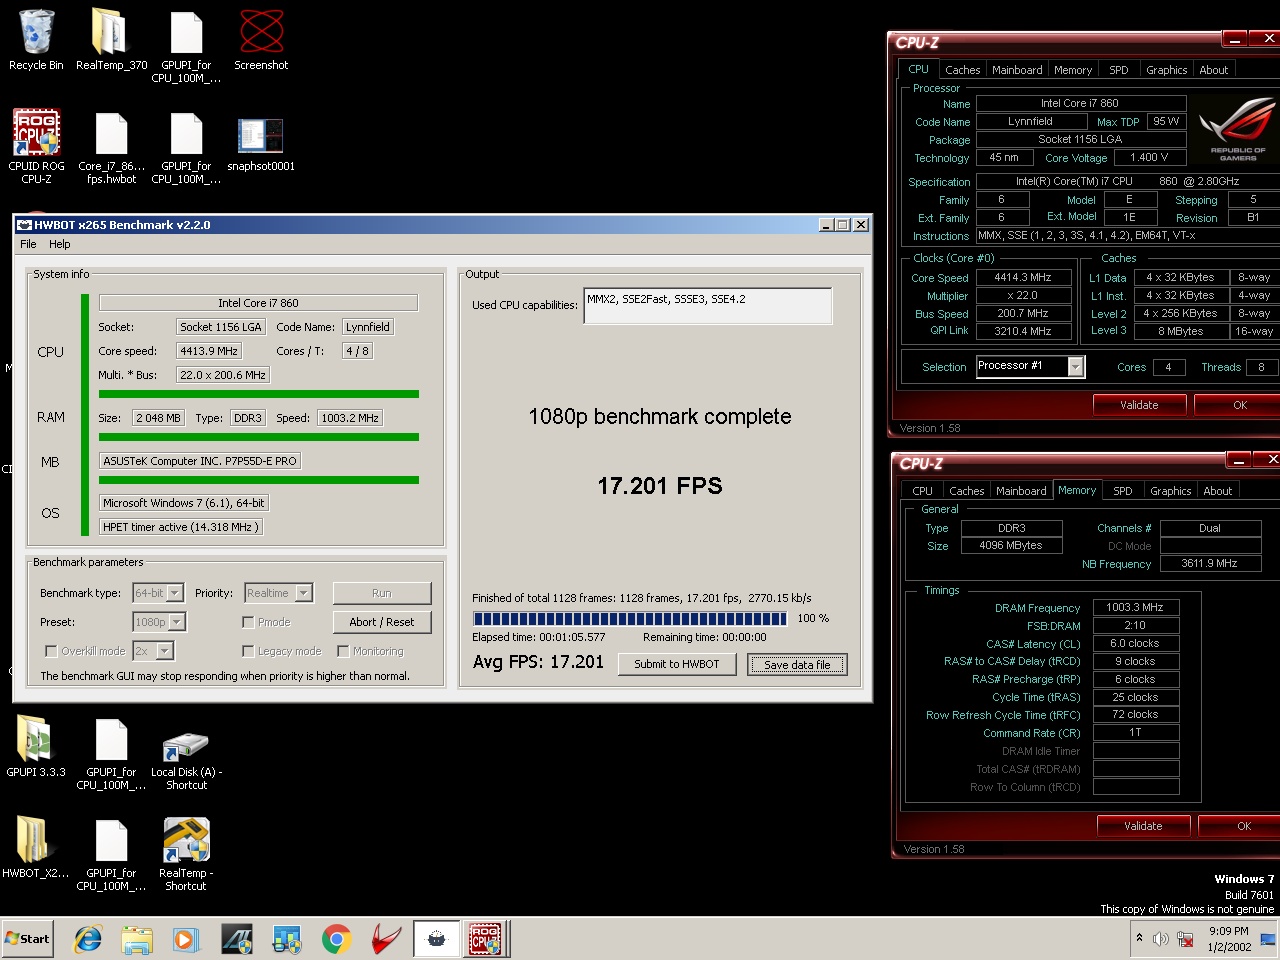Launch CPUID ROG CPU-Z desktop shortcut

pos(36,147)
